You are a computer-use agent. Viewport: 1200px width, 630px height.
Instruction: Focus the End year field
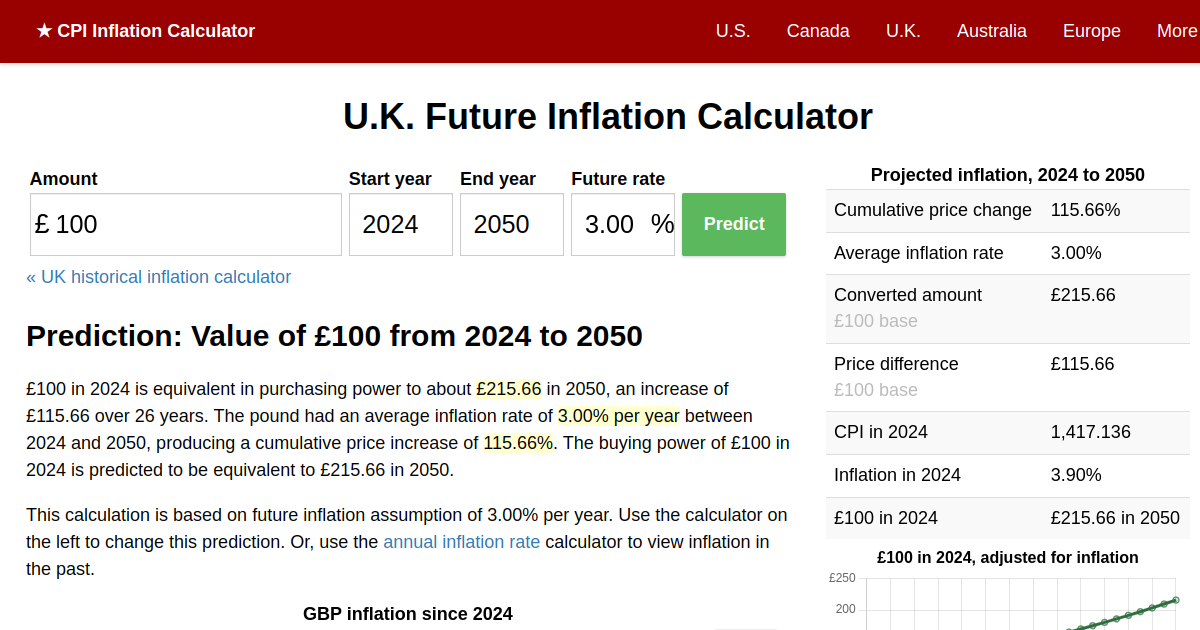click(511, 224)
